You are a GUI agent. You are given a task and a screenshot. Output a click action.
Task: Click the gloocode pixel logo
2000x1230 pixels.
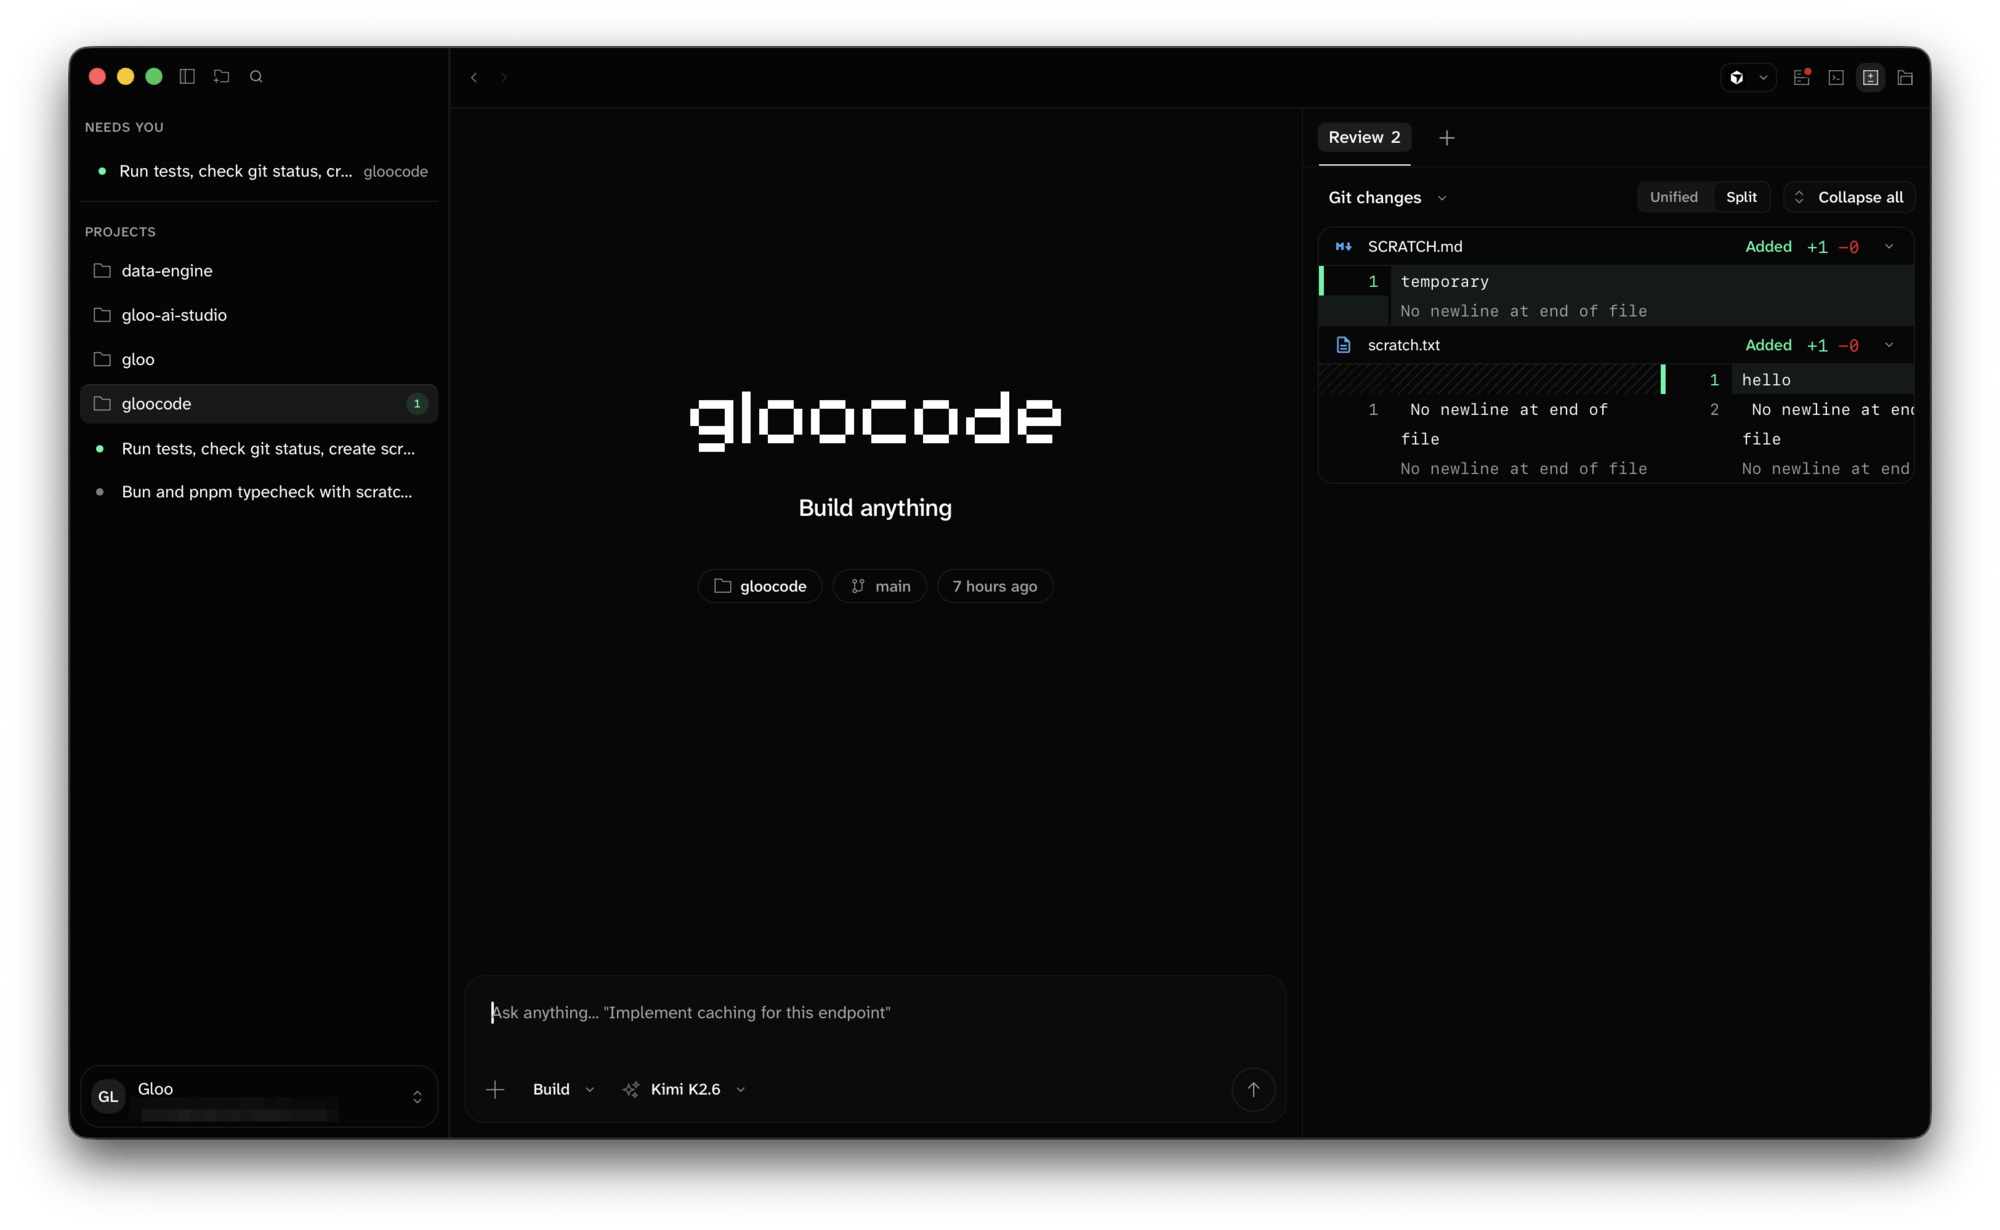(x=875, y=420)
